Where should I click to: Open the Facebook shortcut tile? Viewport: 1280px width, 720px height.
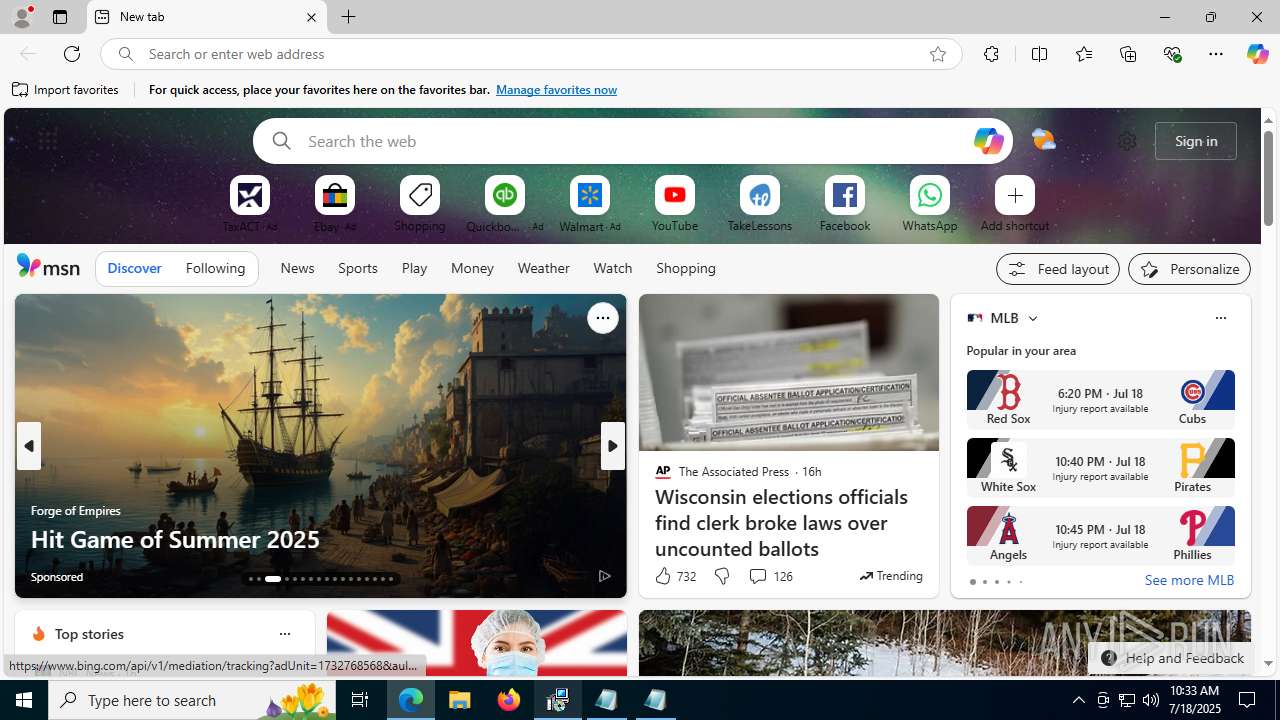(x=845, y=196)
